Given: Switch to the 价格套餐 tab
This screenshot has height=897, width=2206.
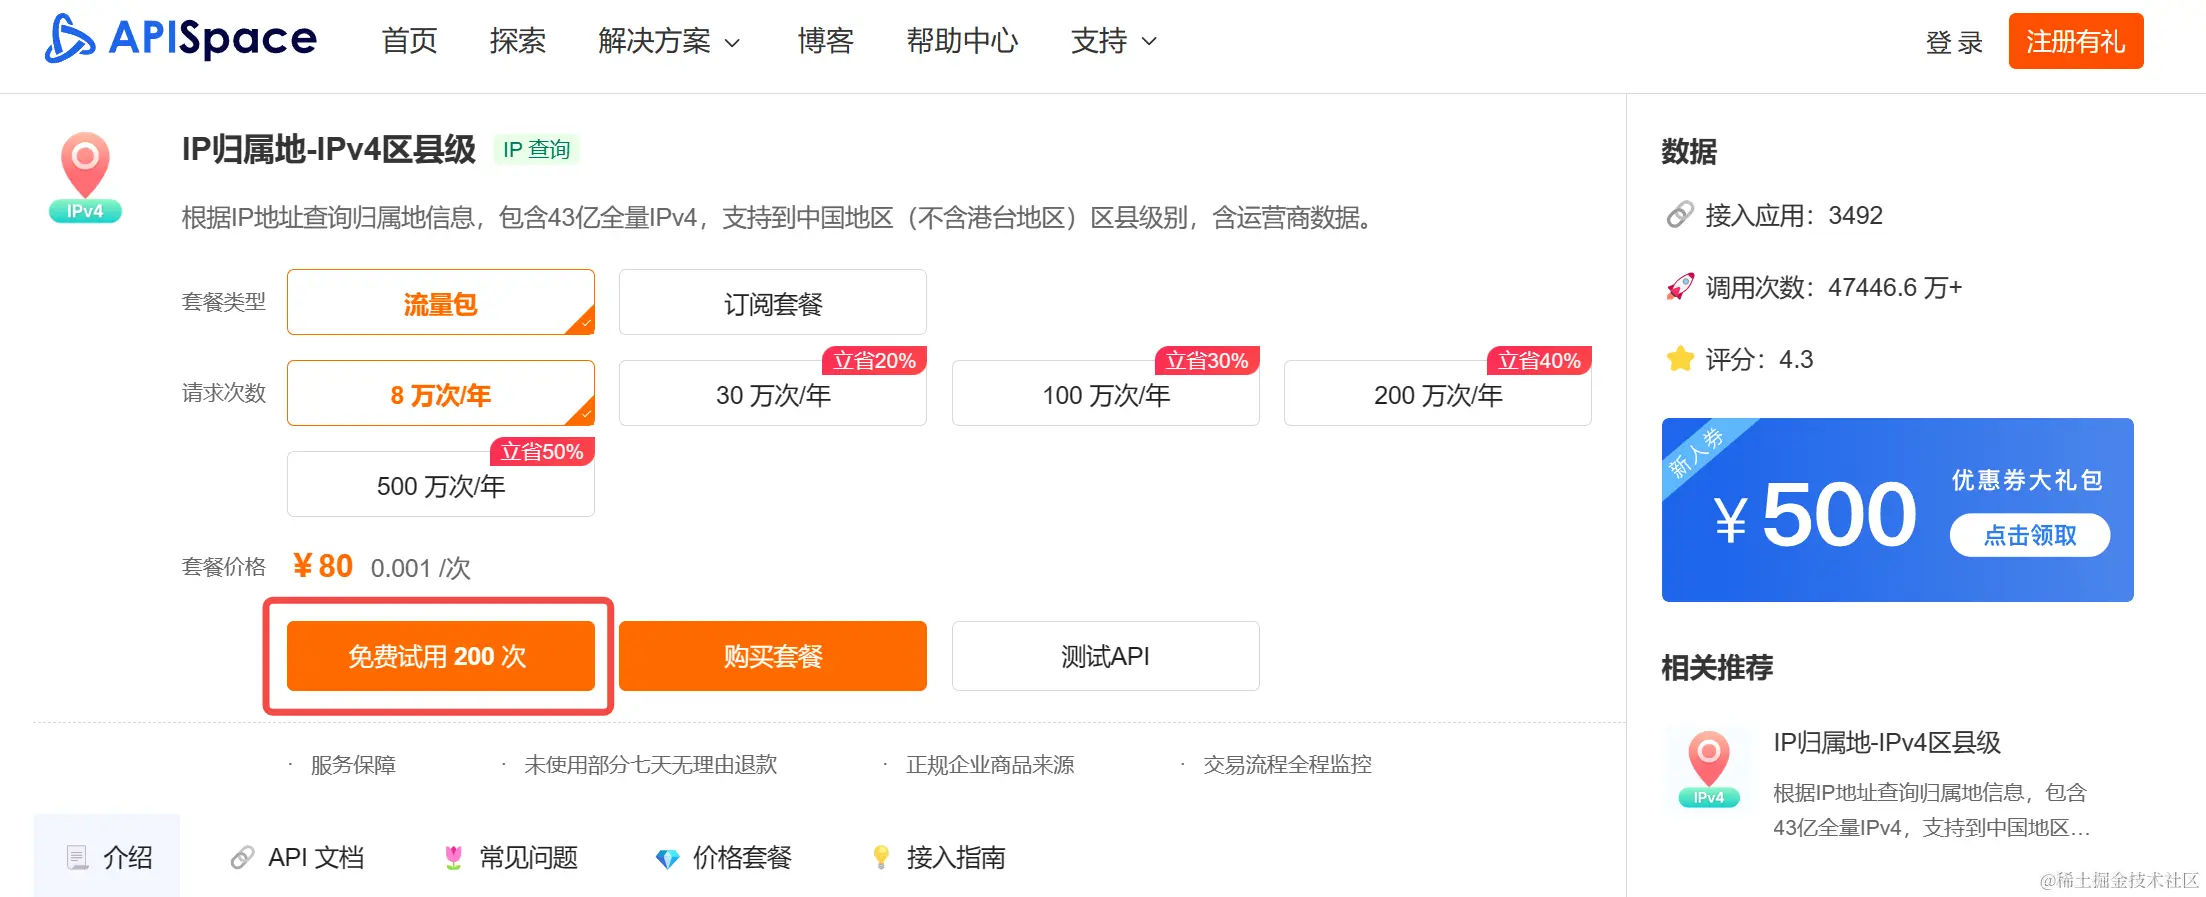Looking at the screenshot, I should click(x=723, y=857).
